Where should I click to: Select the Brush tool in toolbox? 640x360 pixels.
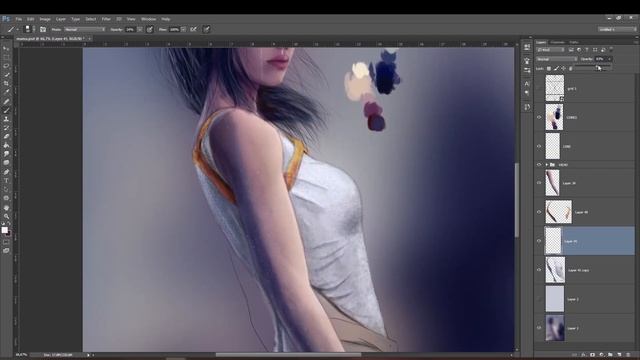coord(6,110)
